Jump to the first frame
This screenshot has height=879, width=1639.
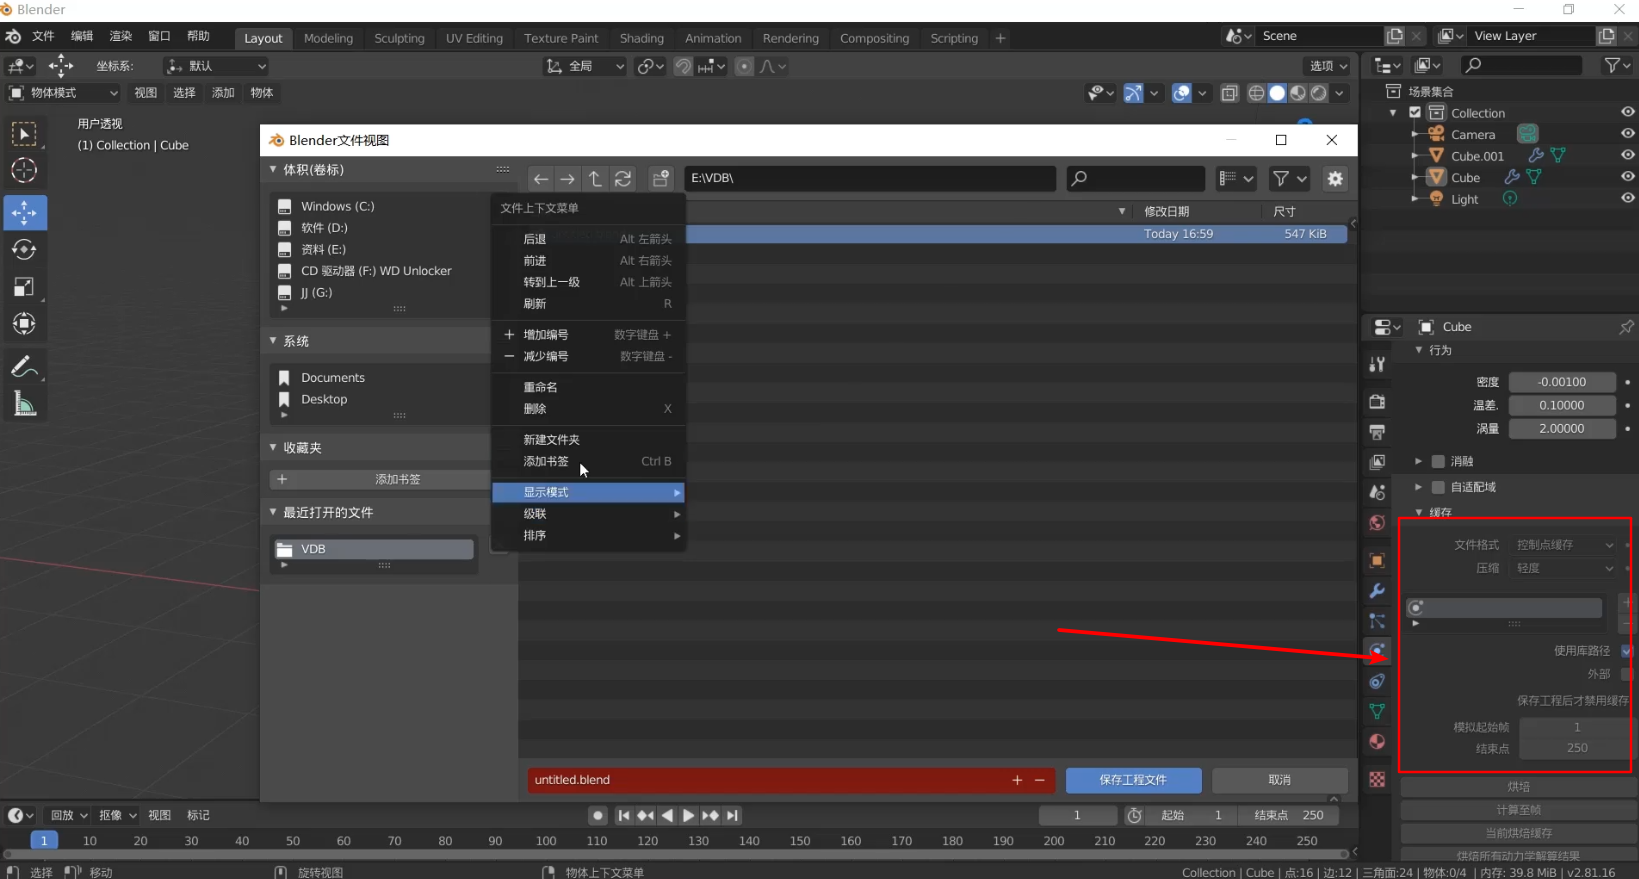[x=624, y=816]
